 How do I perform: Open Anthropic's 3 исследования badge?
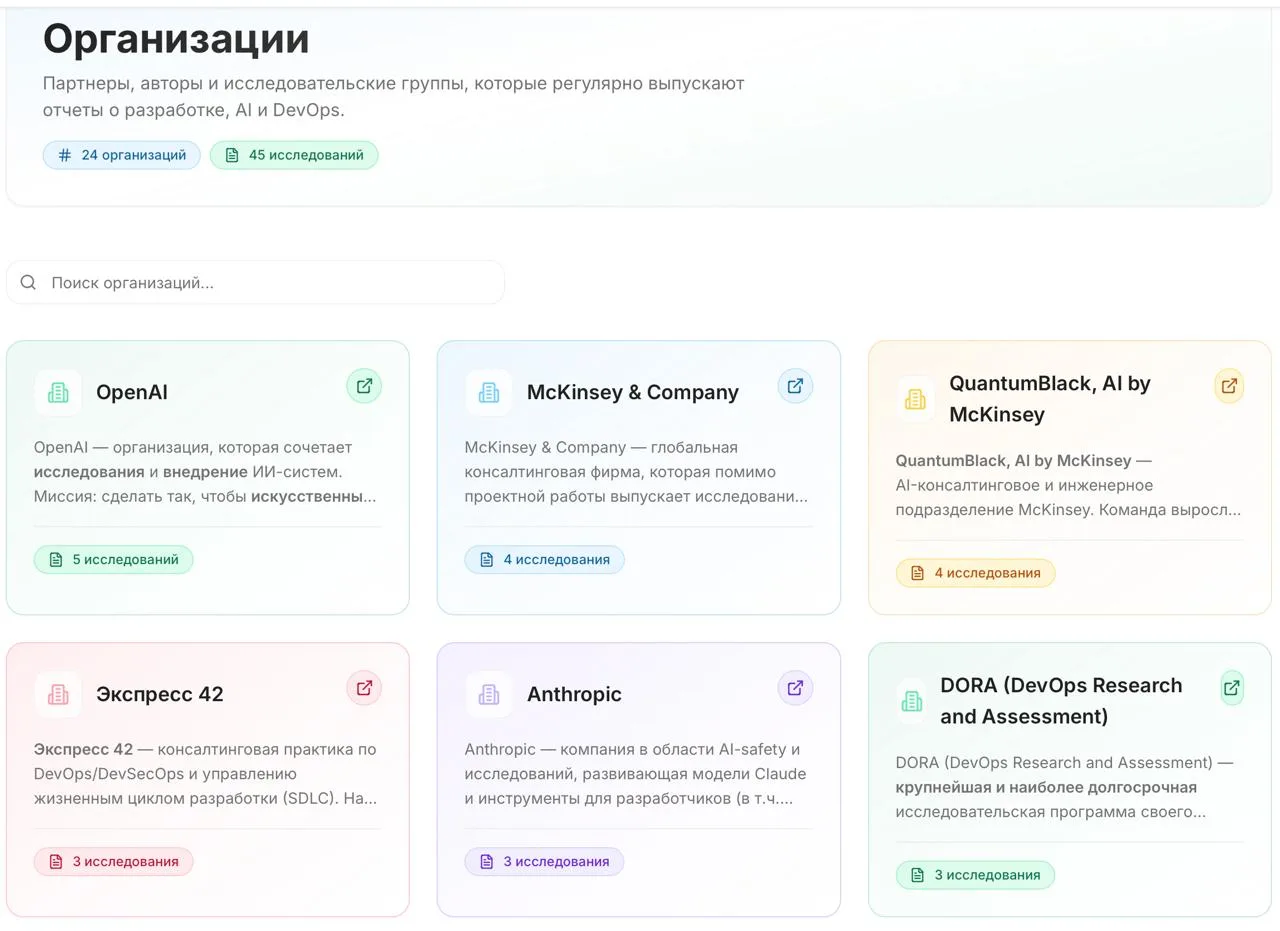[x=545, y=862]
